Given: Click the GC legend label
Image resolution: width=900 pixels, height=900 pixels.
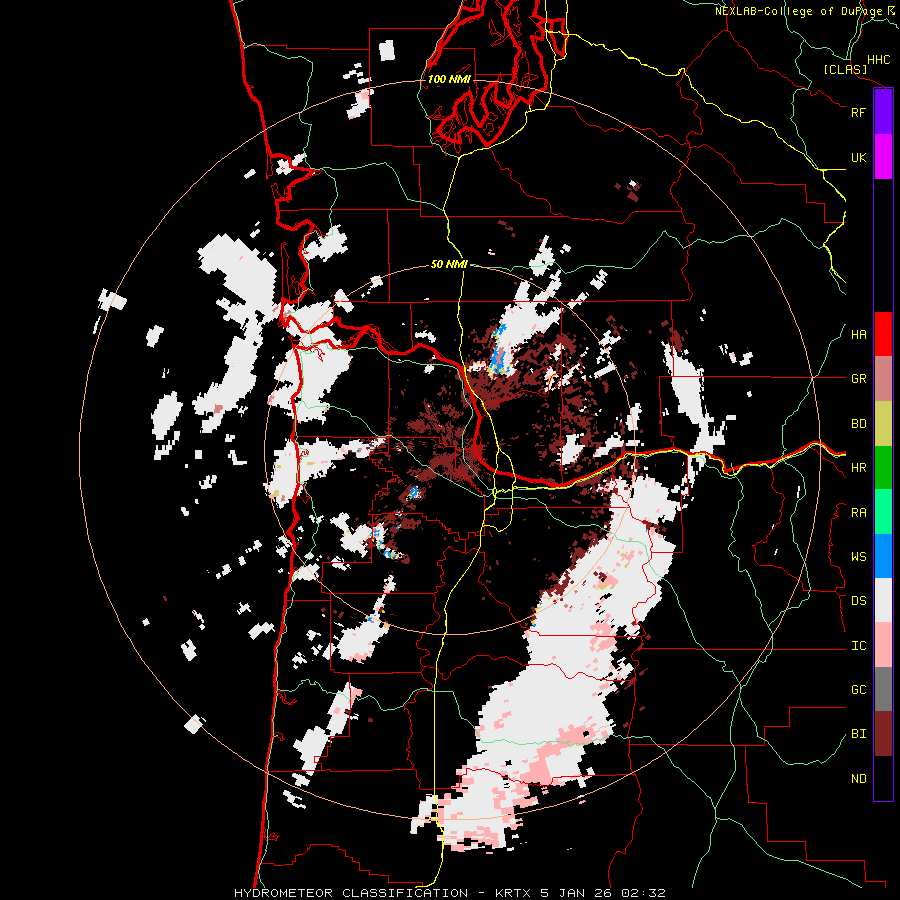Looking at the screenshot, I should 858,690.
